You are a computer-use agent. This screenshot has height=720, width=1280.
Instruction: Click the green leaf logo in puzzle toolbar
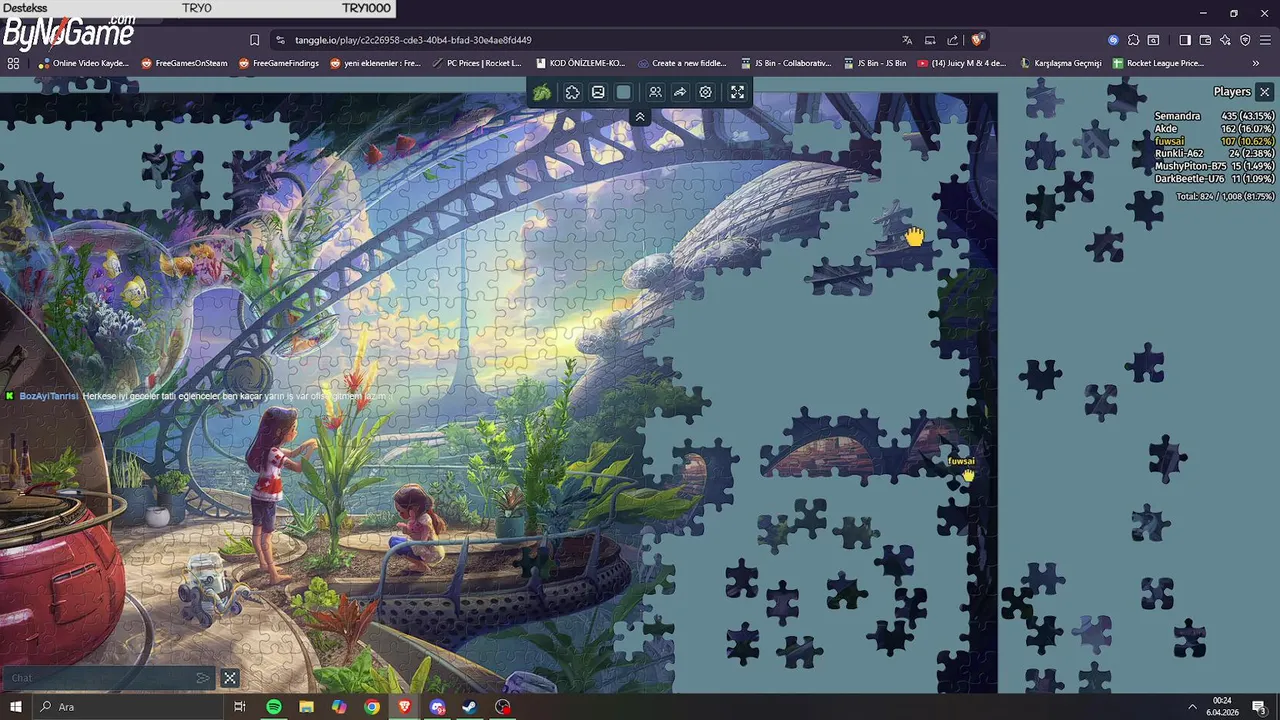542,92
